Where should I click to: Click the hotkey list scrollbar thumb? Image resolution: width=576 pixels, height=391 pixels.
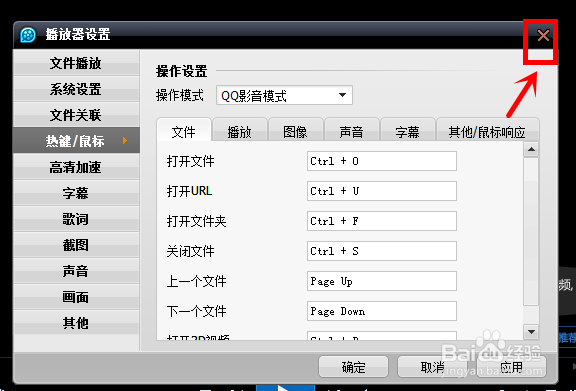[531, 231]
